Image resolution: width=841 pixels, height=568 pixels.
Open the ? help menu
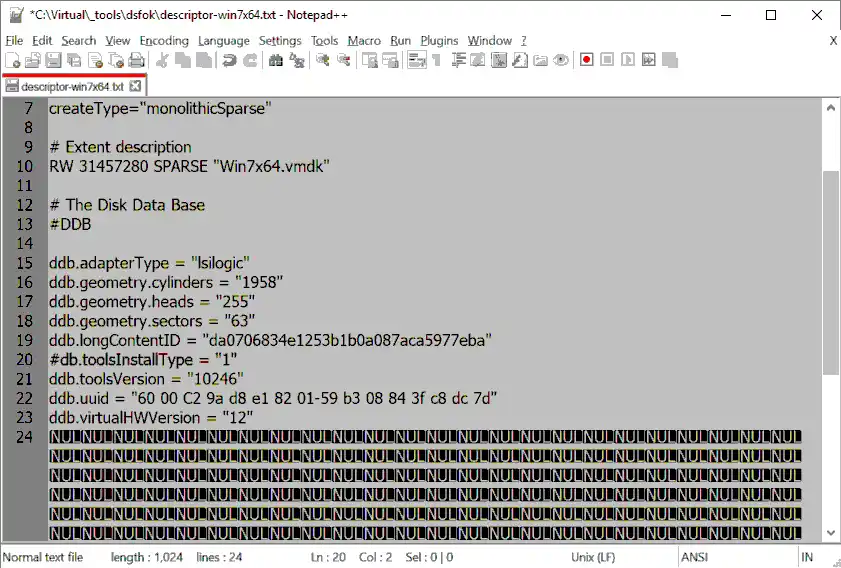pyautogui.click(x=524, y=41)
